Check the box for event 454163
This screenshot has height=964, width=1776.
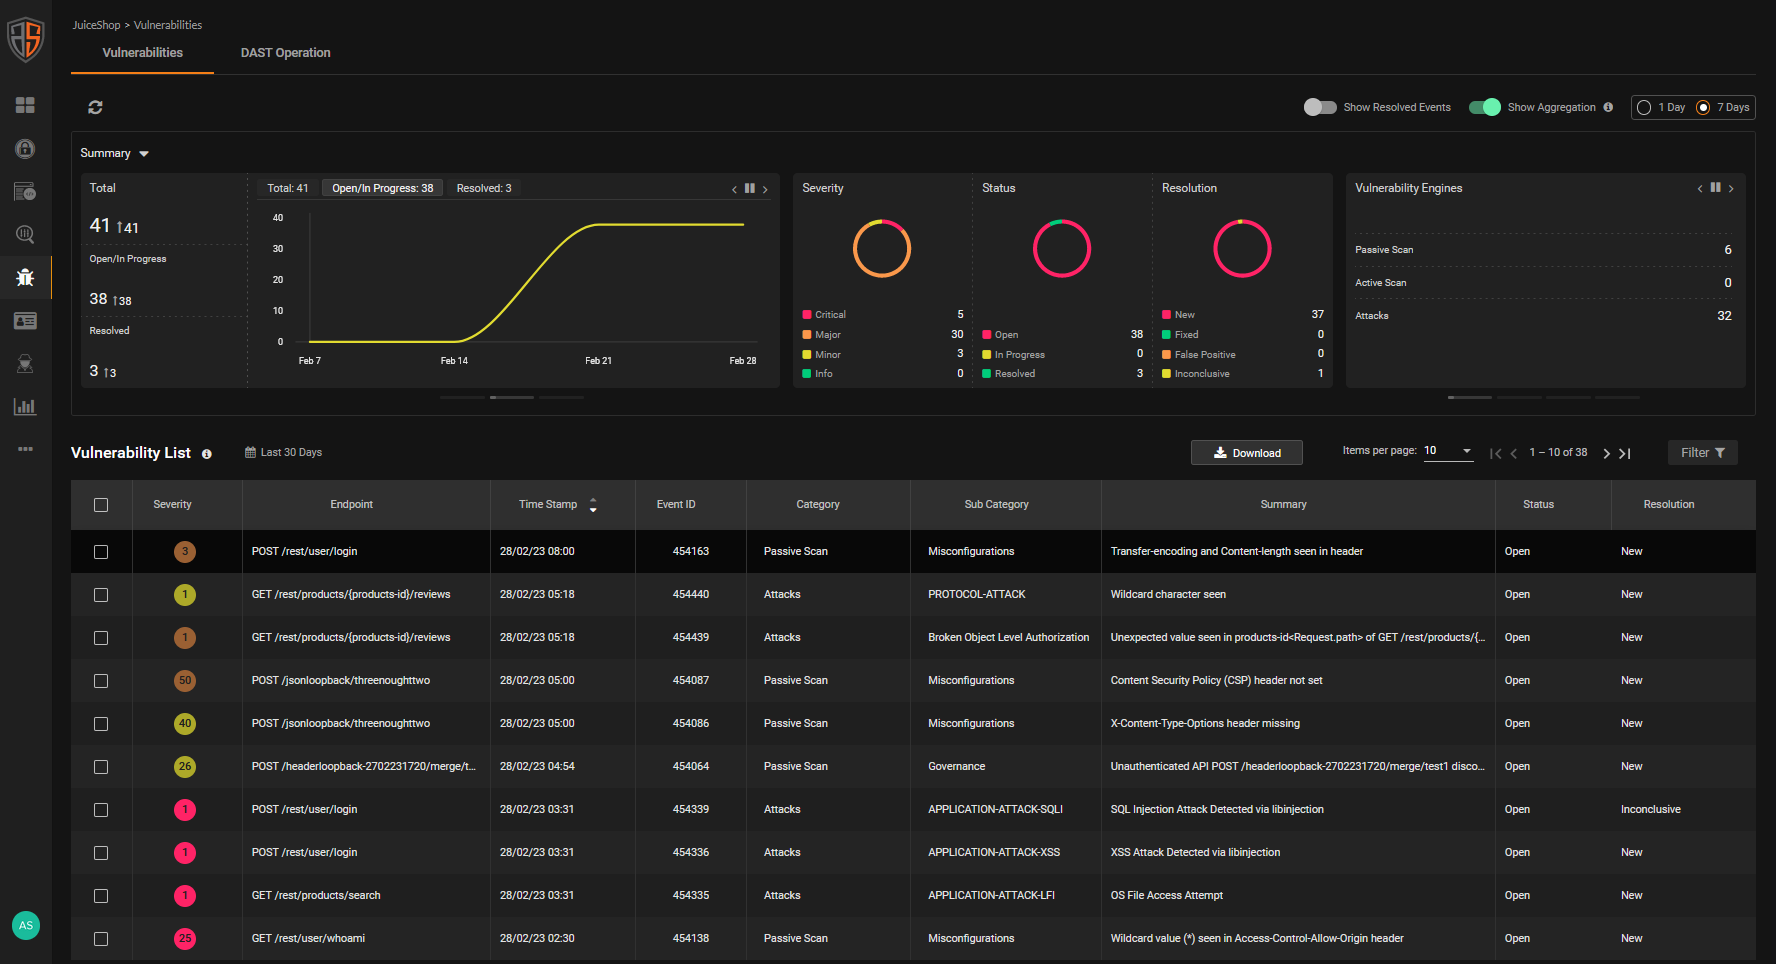(x=101, y=552)
